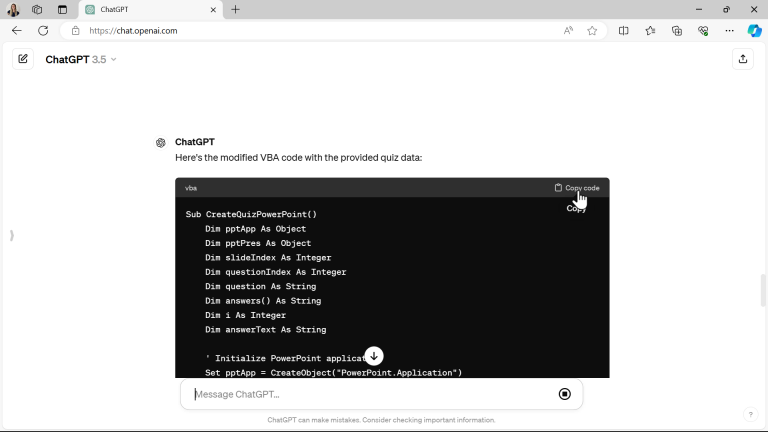
Task: Stop generating with the stop button
Action: tap(565, 394)
